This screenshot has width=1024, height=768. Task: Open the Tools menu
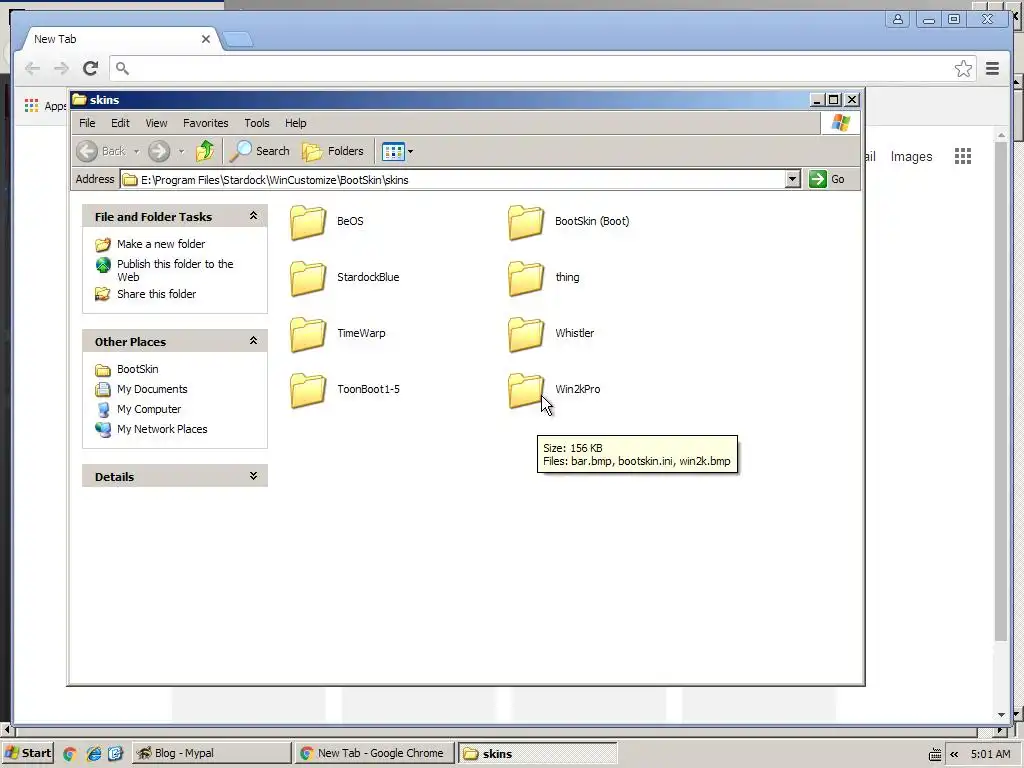pos(257,123)
